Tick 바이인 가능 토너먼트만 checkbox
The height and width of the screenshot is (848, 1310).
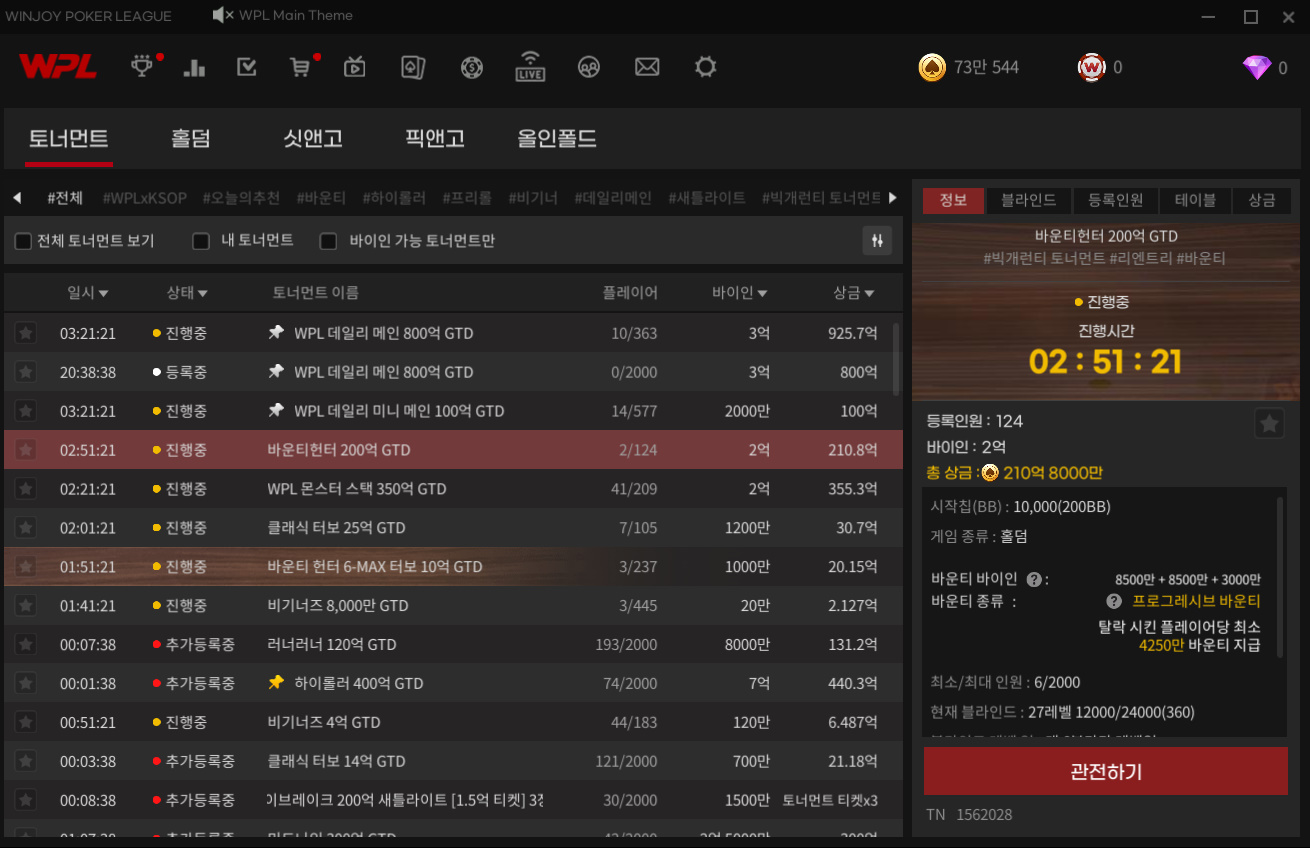click(328, 241)
